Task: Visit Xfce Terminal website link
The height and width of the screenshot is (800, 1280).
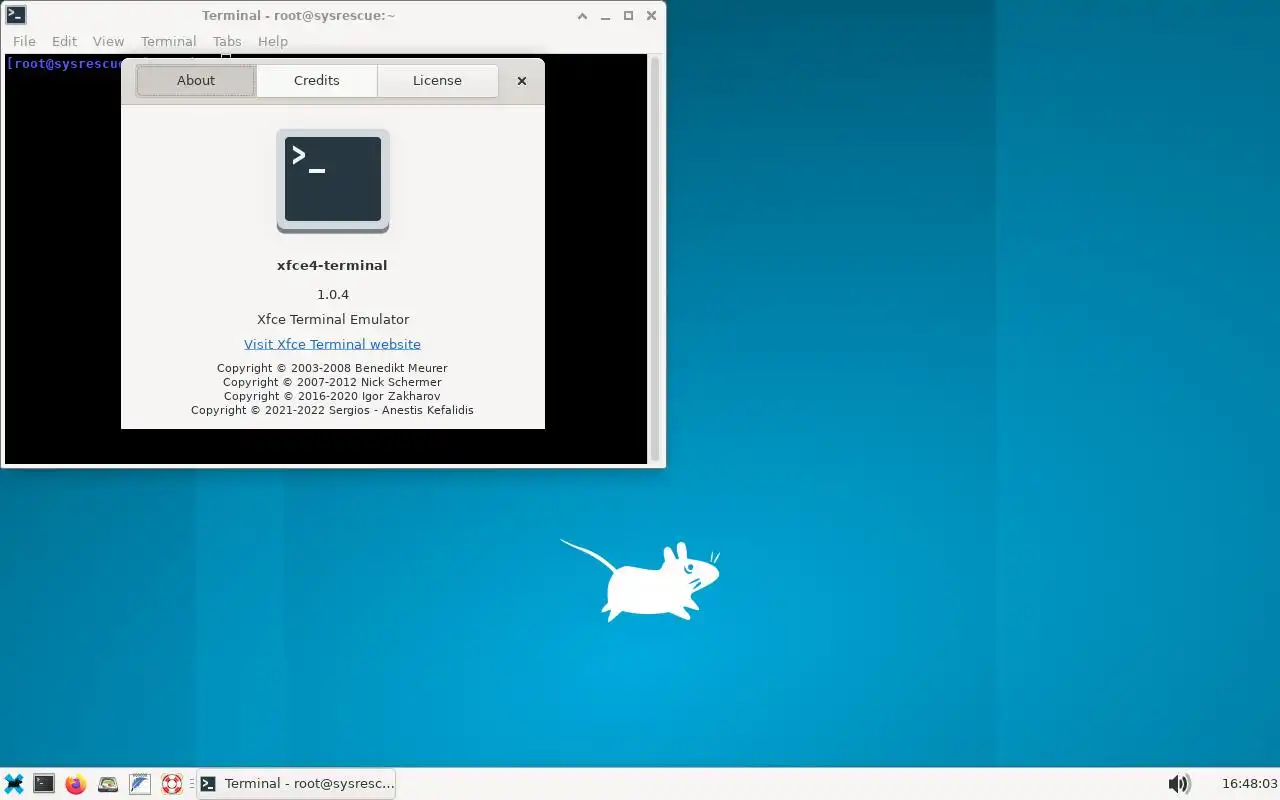Action: [332, 344]
